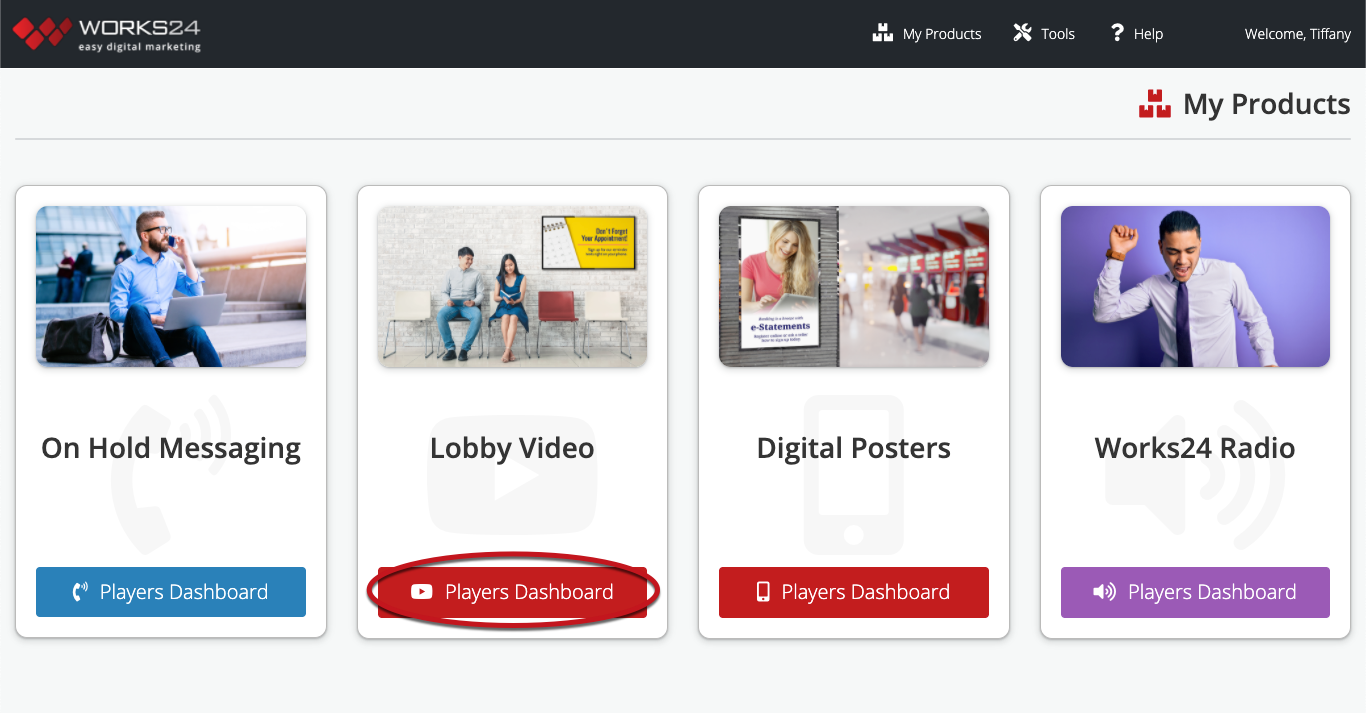Click speaker icon on Works24 Radio button
1366x713 pixels.
tap(1104, 592)
